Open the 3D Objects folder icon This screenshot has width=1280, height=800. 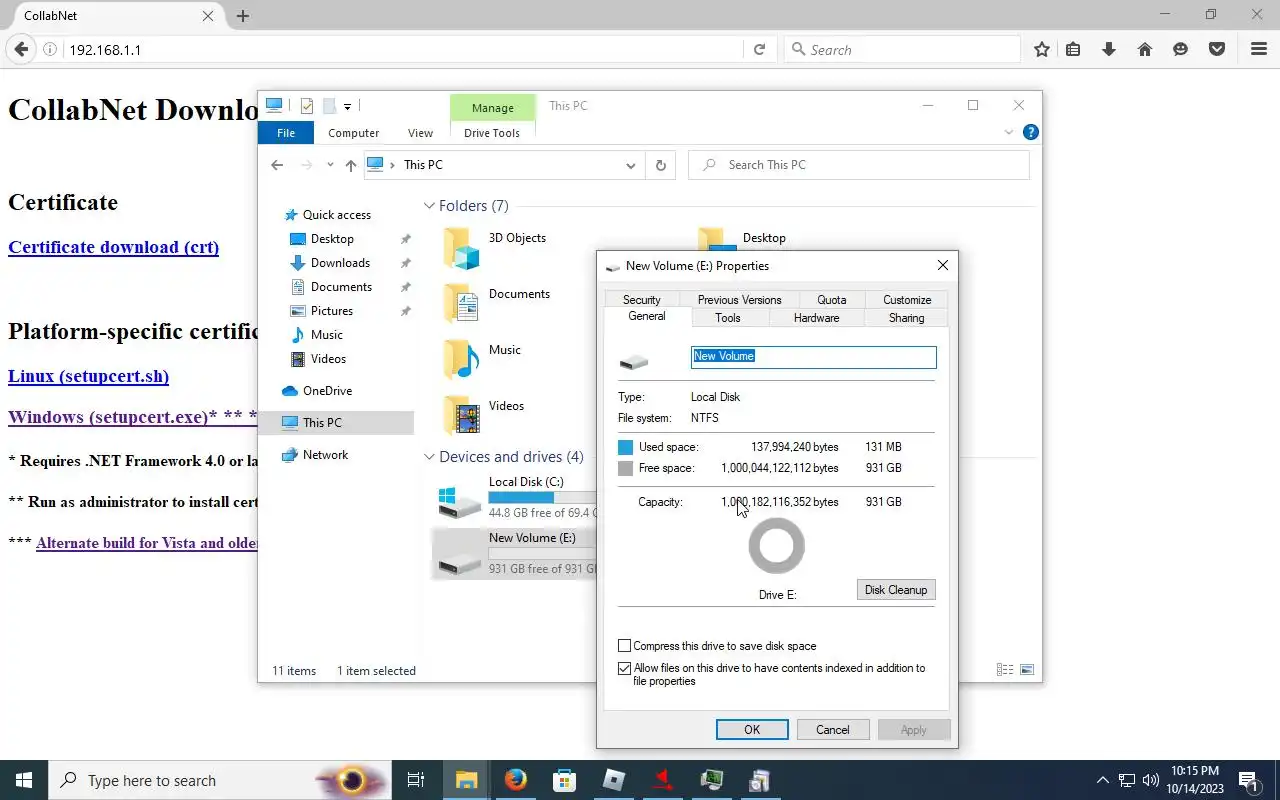coord(461,248)
